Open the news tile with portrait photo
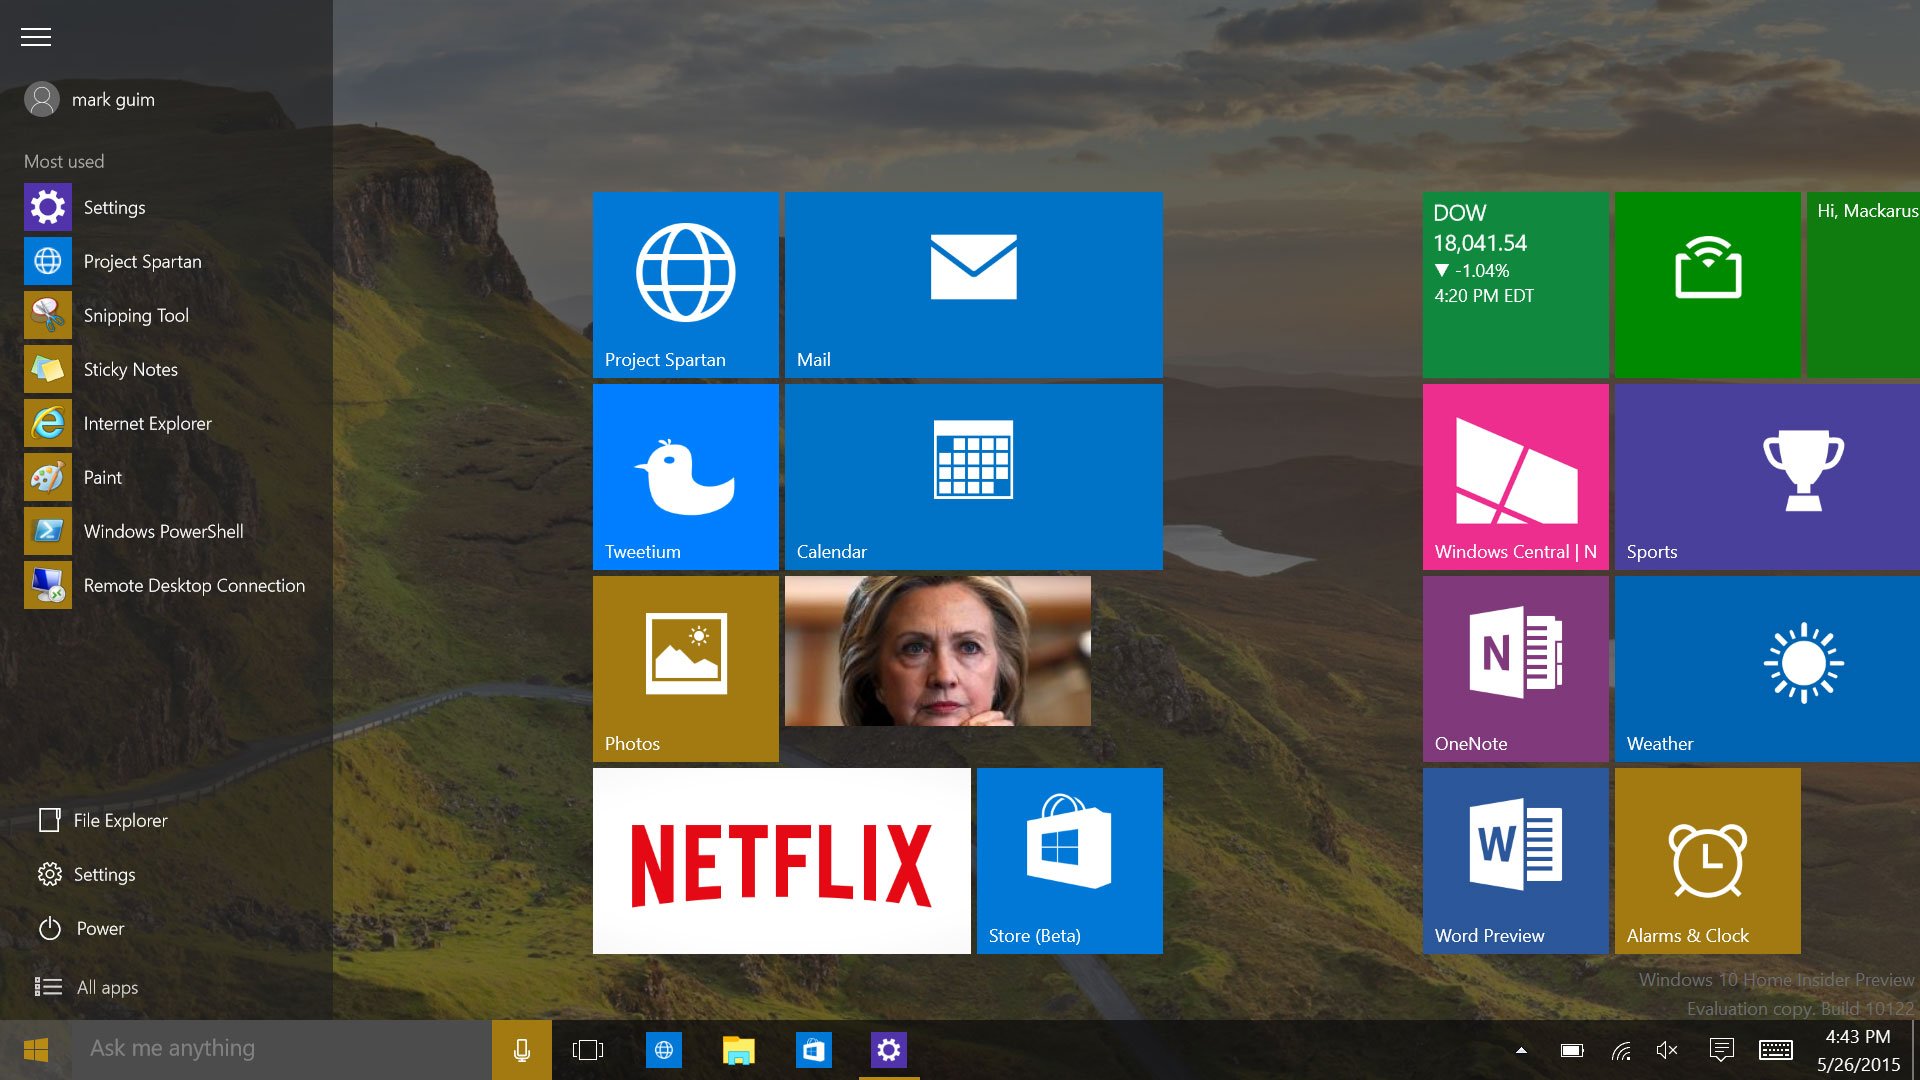The image size is (1920, 1080). [938, 651]
